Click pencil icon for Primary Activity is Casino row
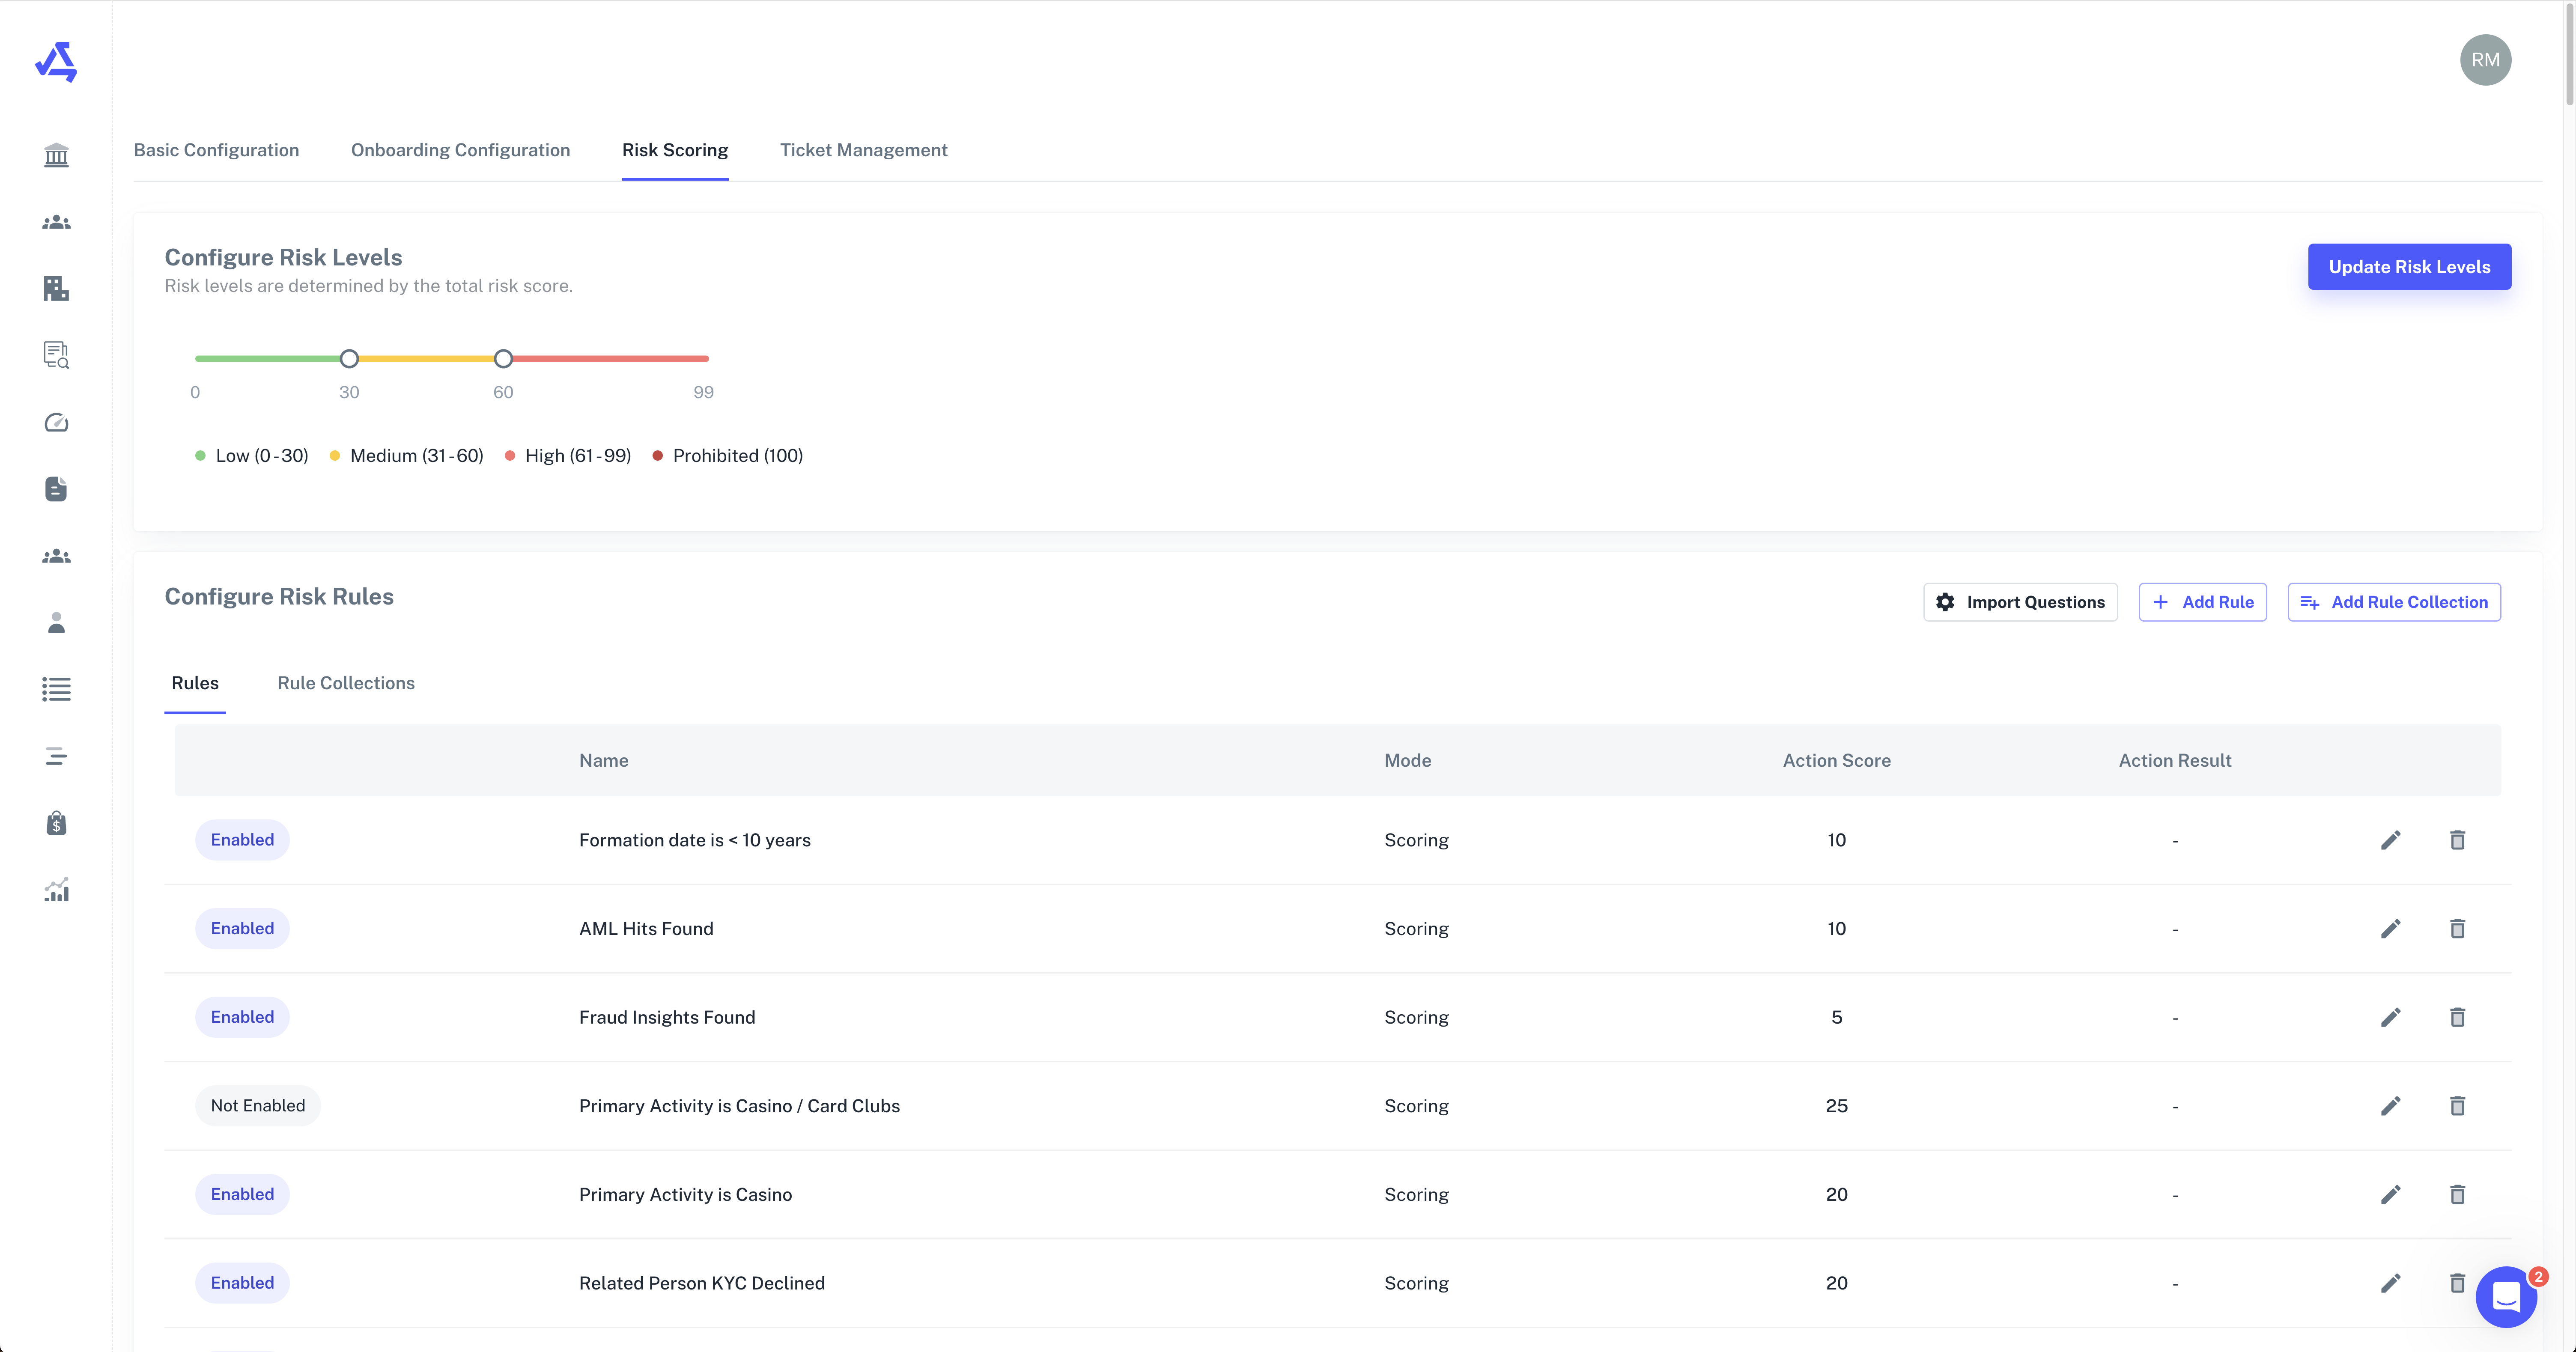Screen dimensions: 2576x1352 [x=2391, y=1194]
